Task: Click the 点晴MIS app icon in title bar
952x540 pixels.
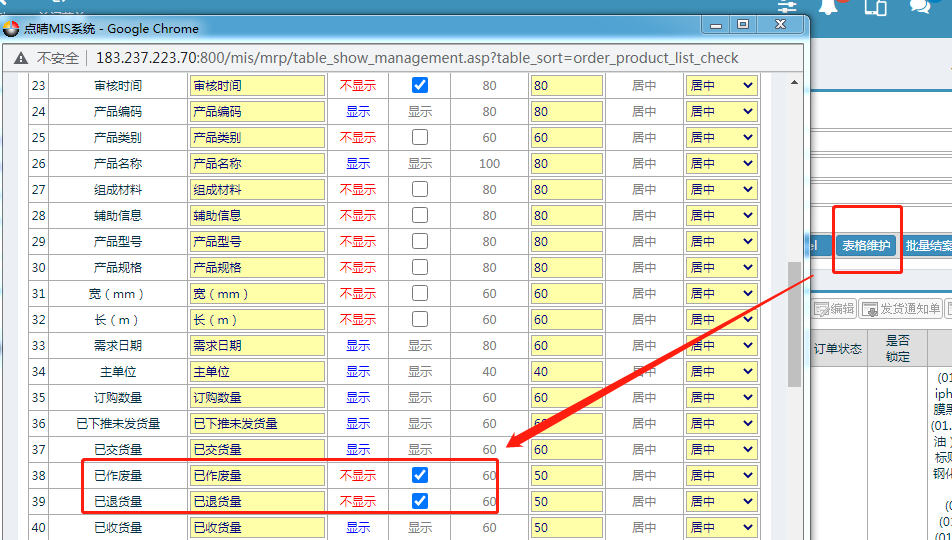Action: click(x=11, y=29)
